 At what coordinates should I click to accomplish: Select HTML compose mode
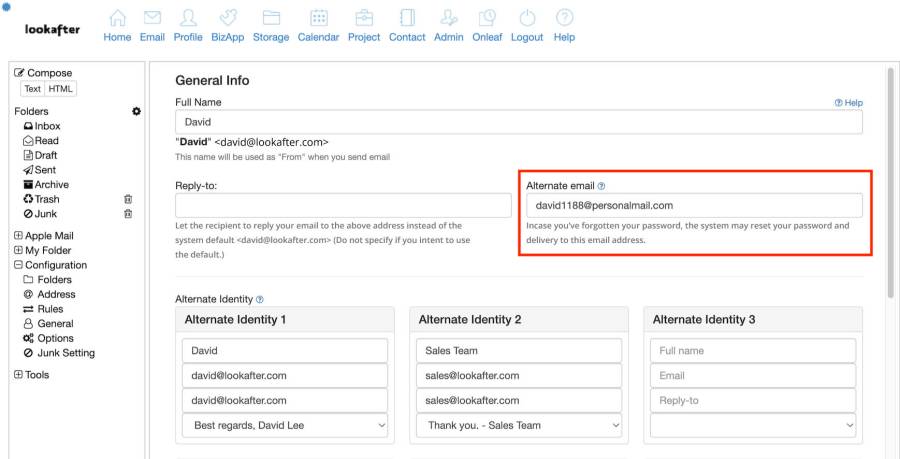point(61,89)
